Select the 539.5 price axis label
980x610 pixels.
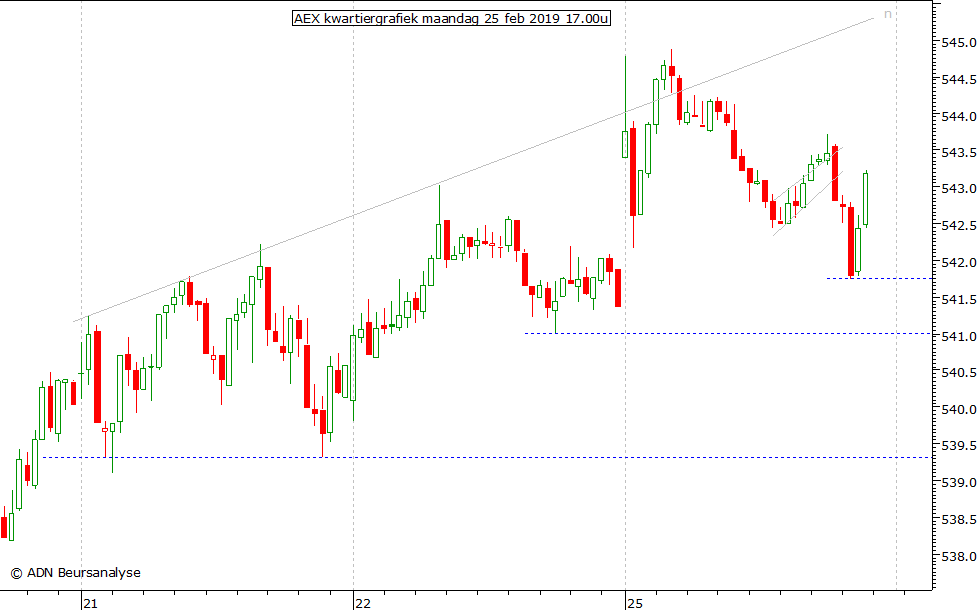tap(959, 446)
